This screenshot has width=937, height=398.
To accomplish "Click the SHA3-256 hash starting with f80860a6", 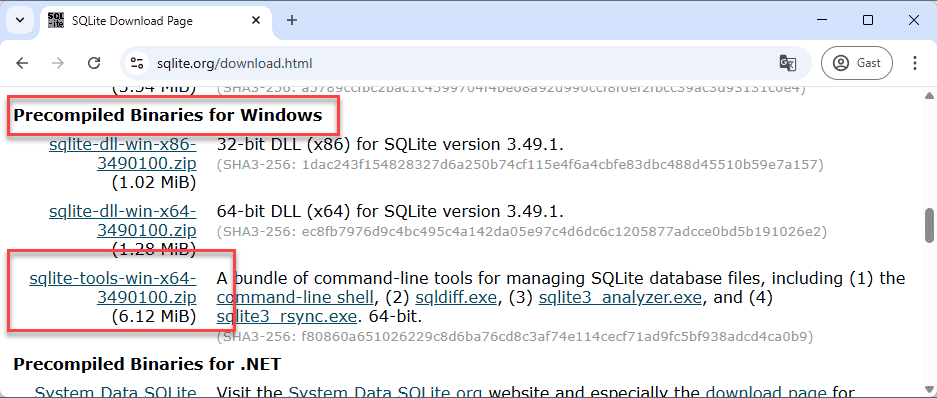I will [x=515, y=336].
